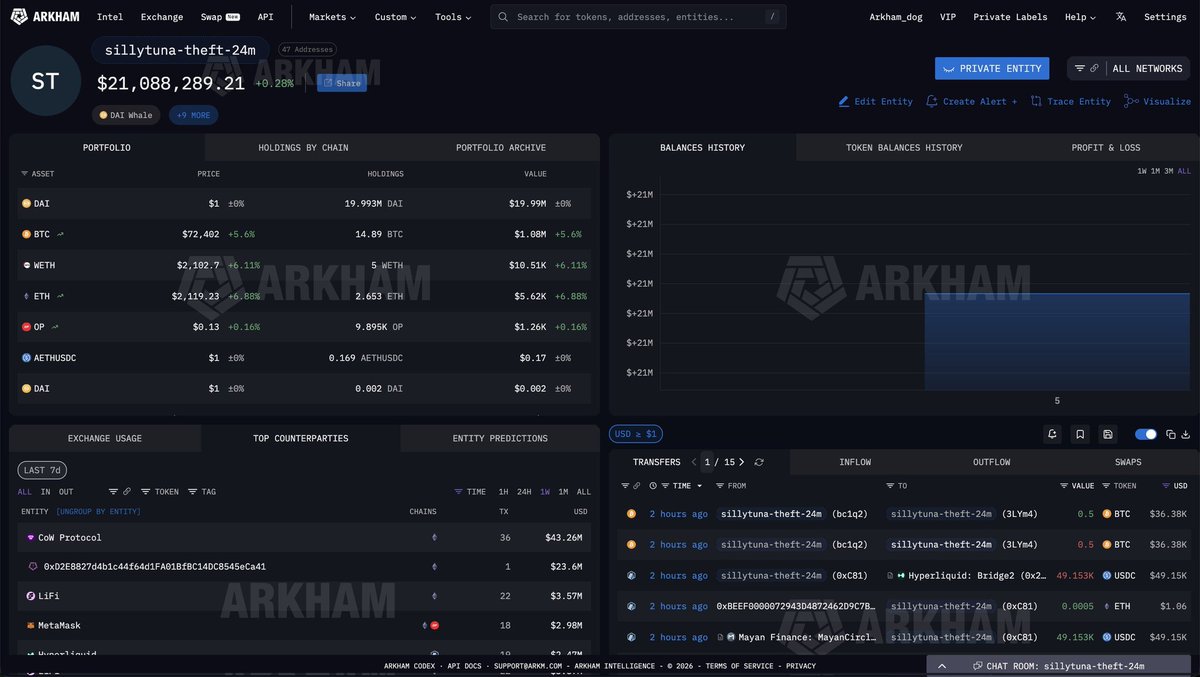
Task: Click the Create Alert + link
Action: click(972, 101)
